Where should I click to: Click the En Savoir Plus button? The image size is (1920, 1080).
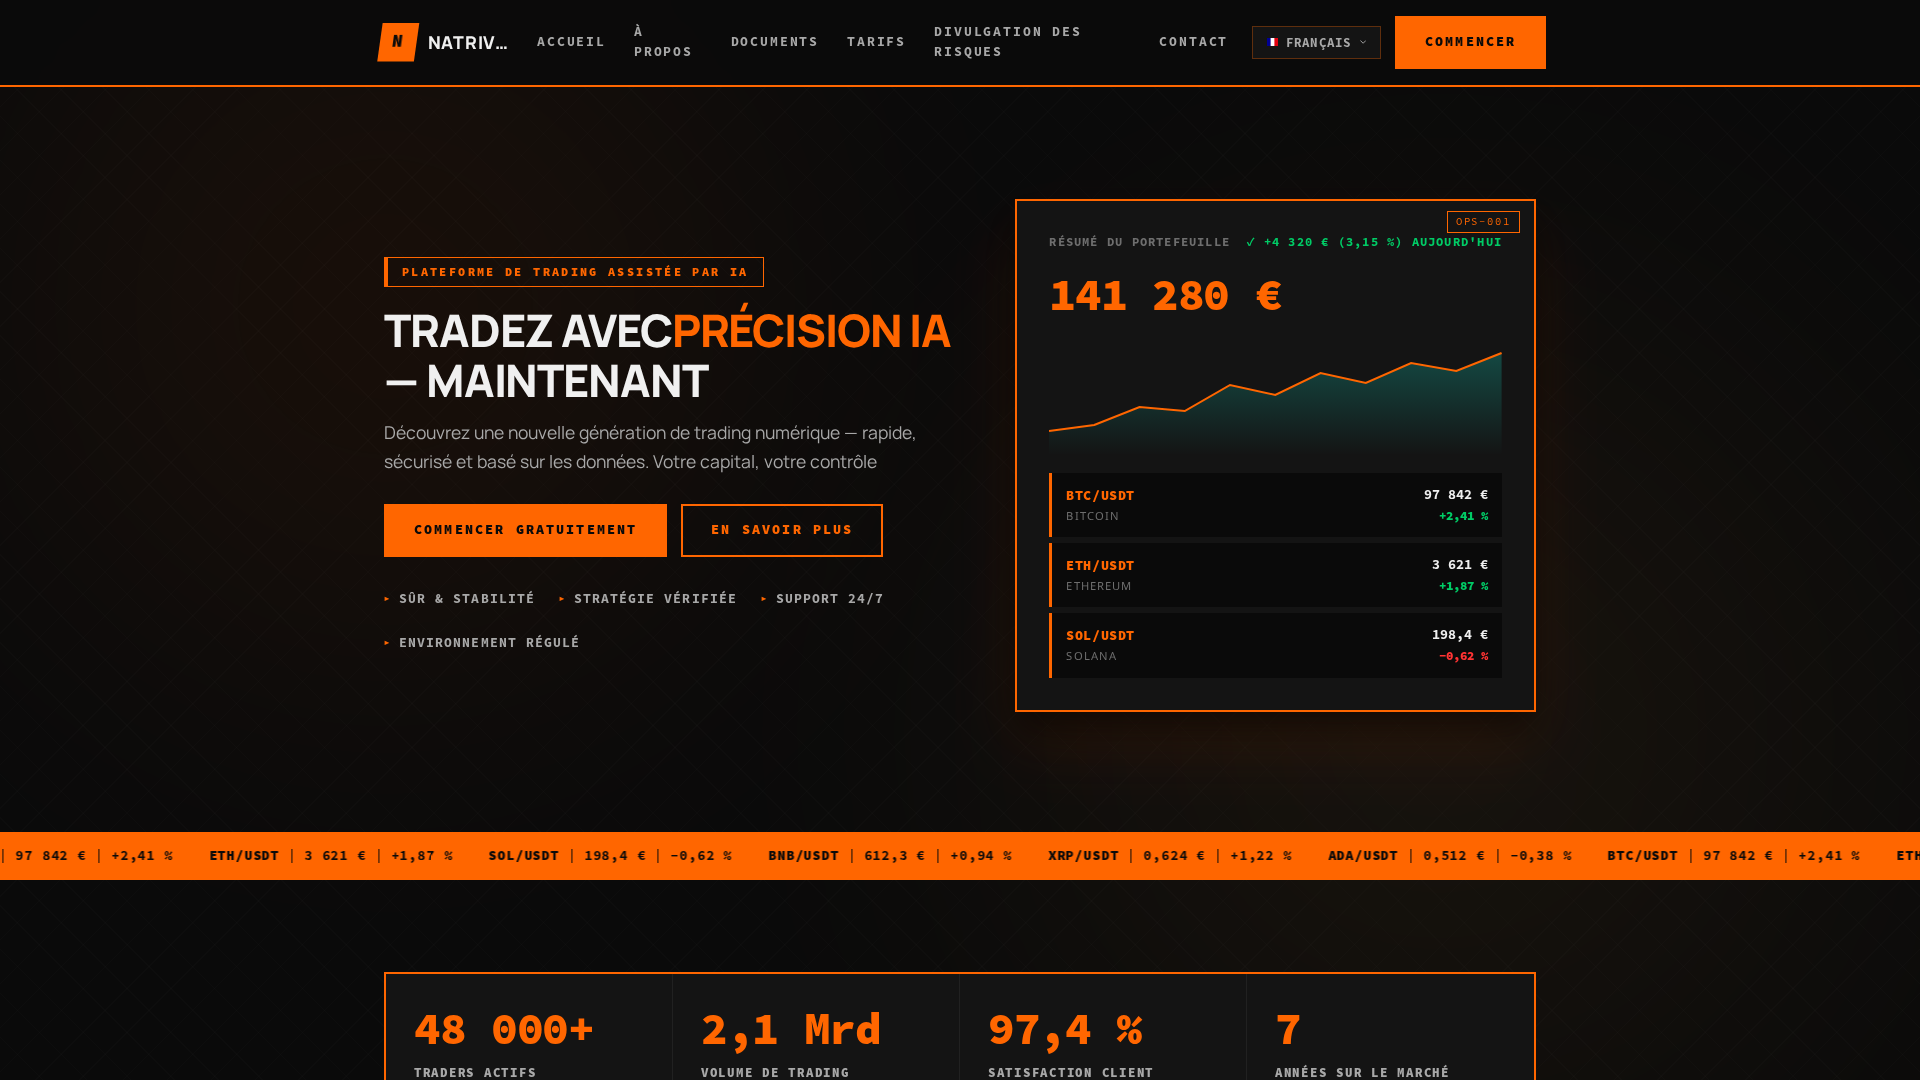(x=782, y=530)
